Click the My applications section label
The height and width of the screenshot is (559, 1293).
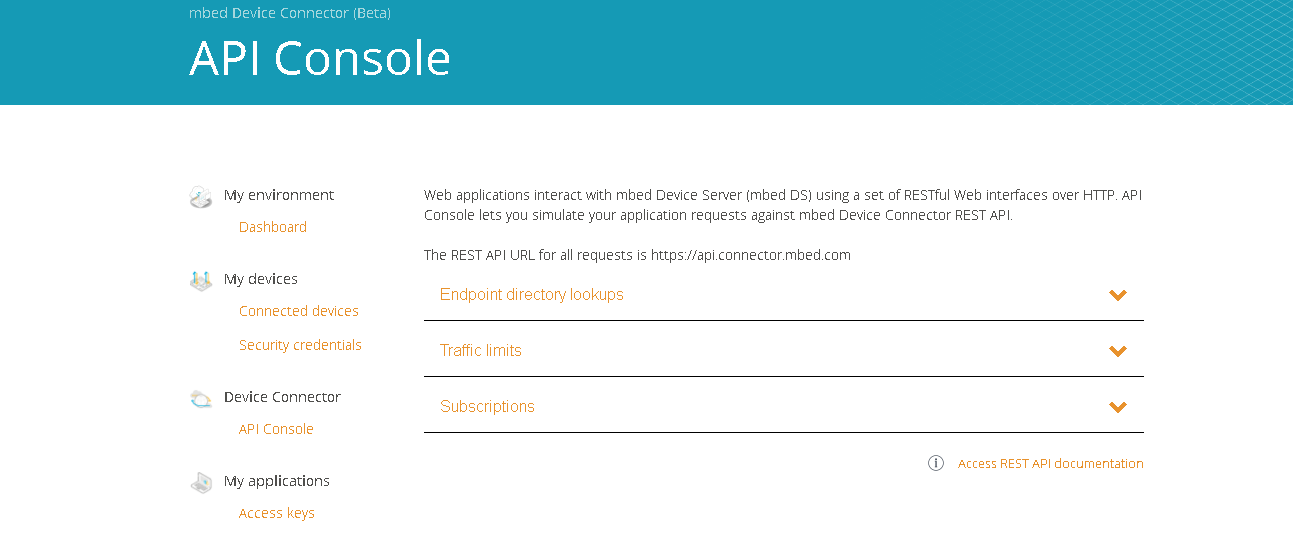click(x=277, y=481)
